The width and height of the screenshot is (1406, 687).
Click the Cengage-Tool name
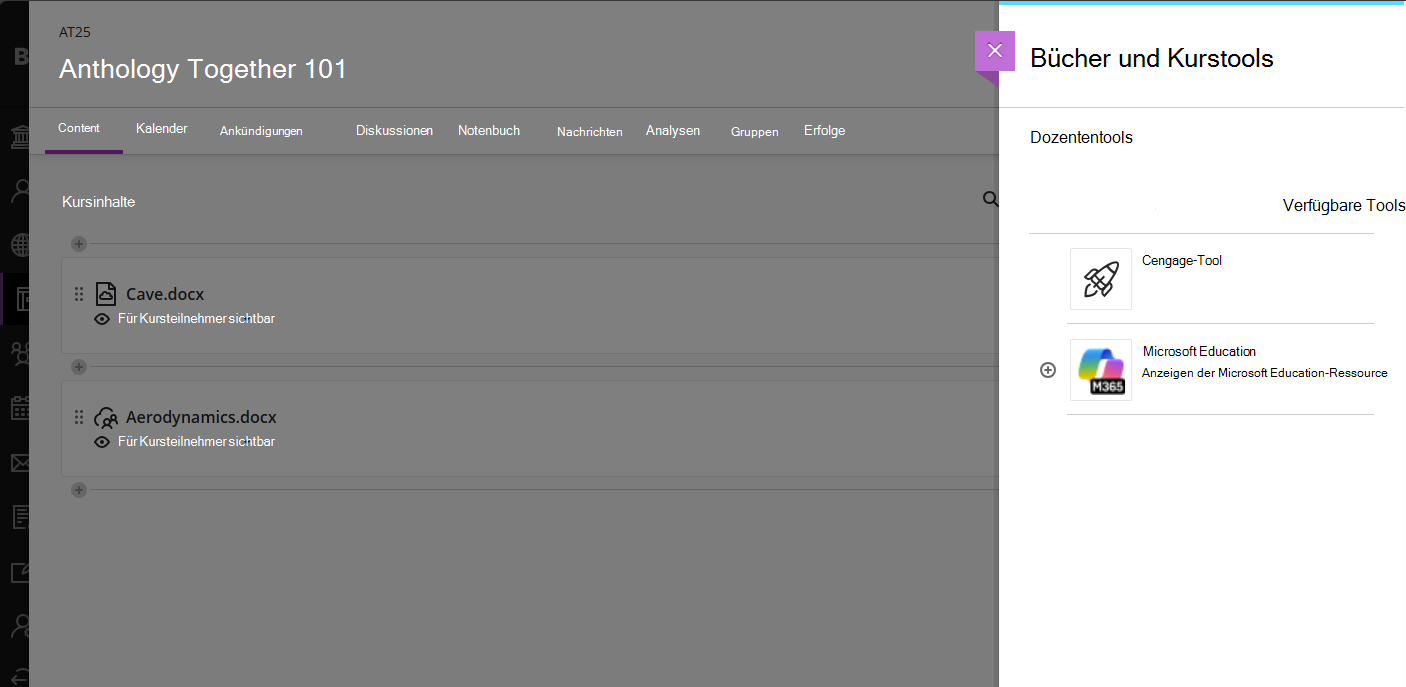1182,260
